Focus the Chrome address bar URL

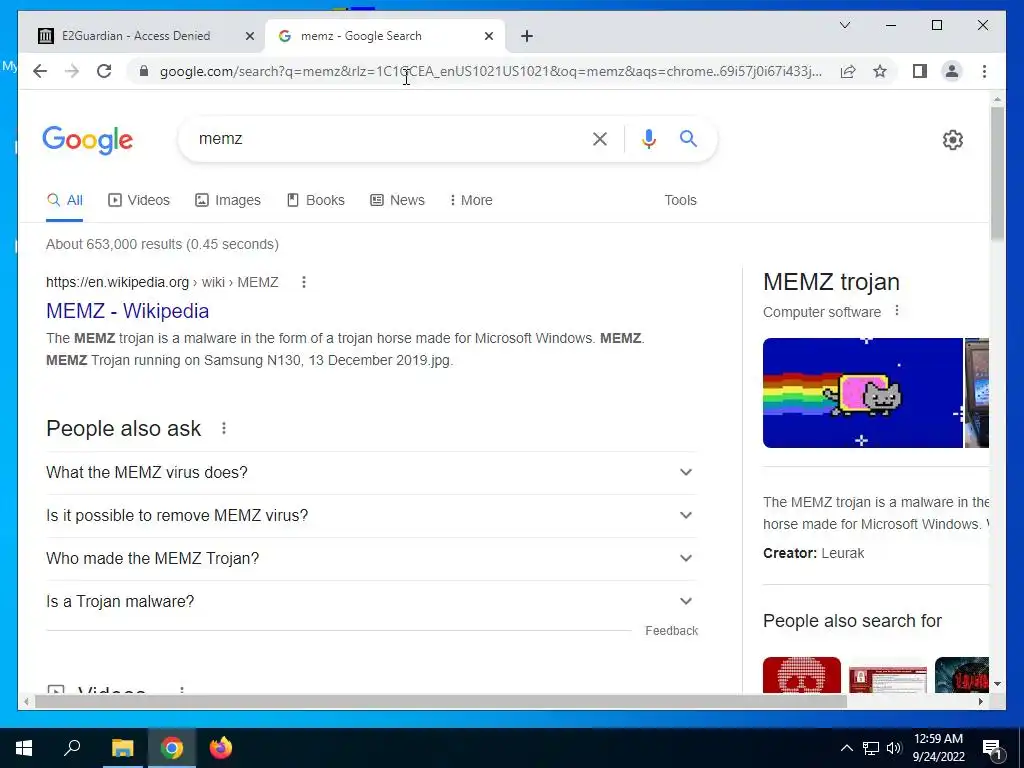click(x=491, y=71)
